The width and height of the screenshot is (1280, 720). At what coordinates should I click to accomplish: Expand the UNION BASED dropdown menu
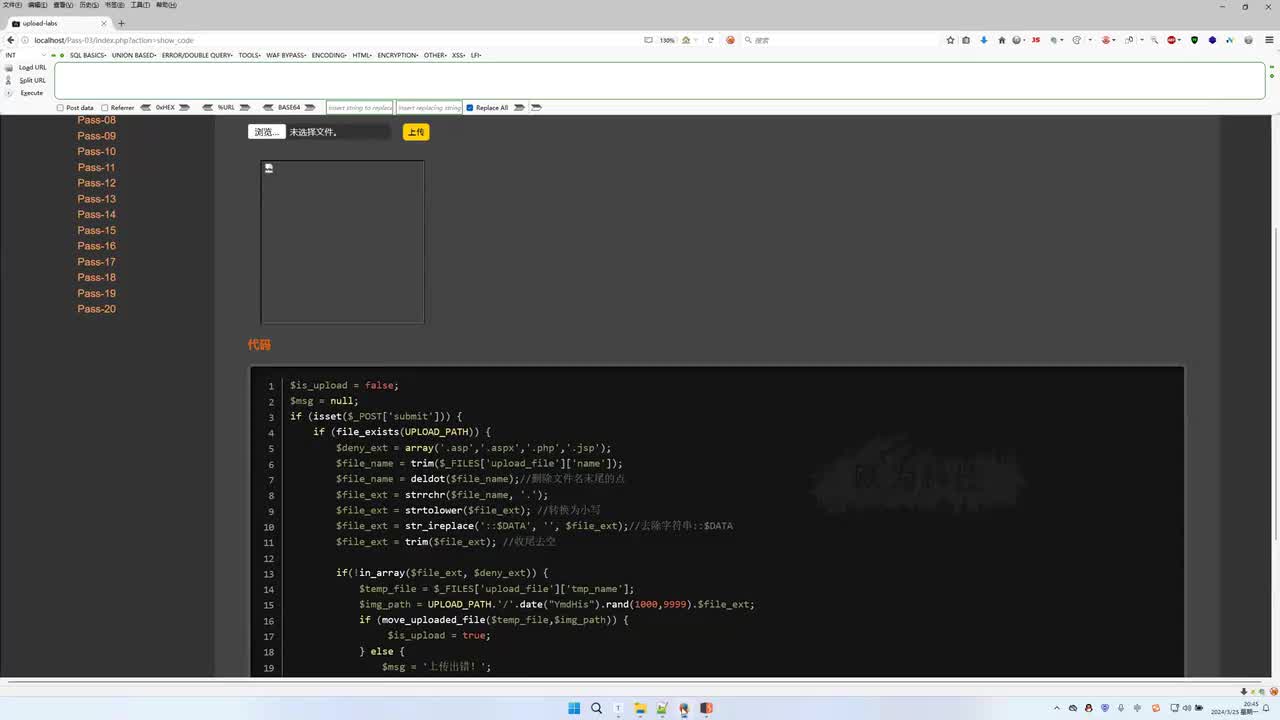point(134,55)
